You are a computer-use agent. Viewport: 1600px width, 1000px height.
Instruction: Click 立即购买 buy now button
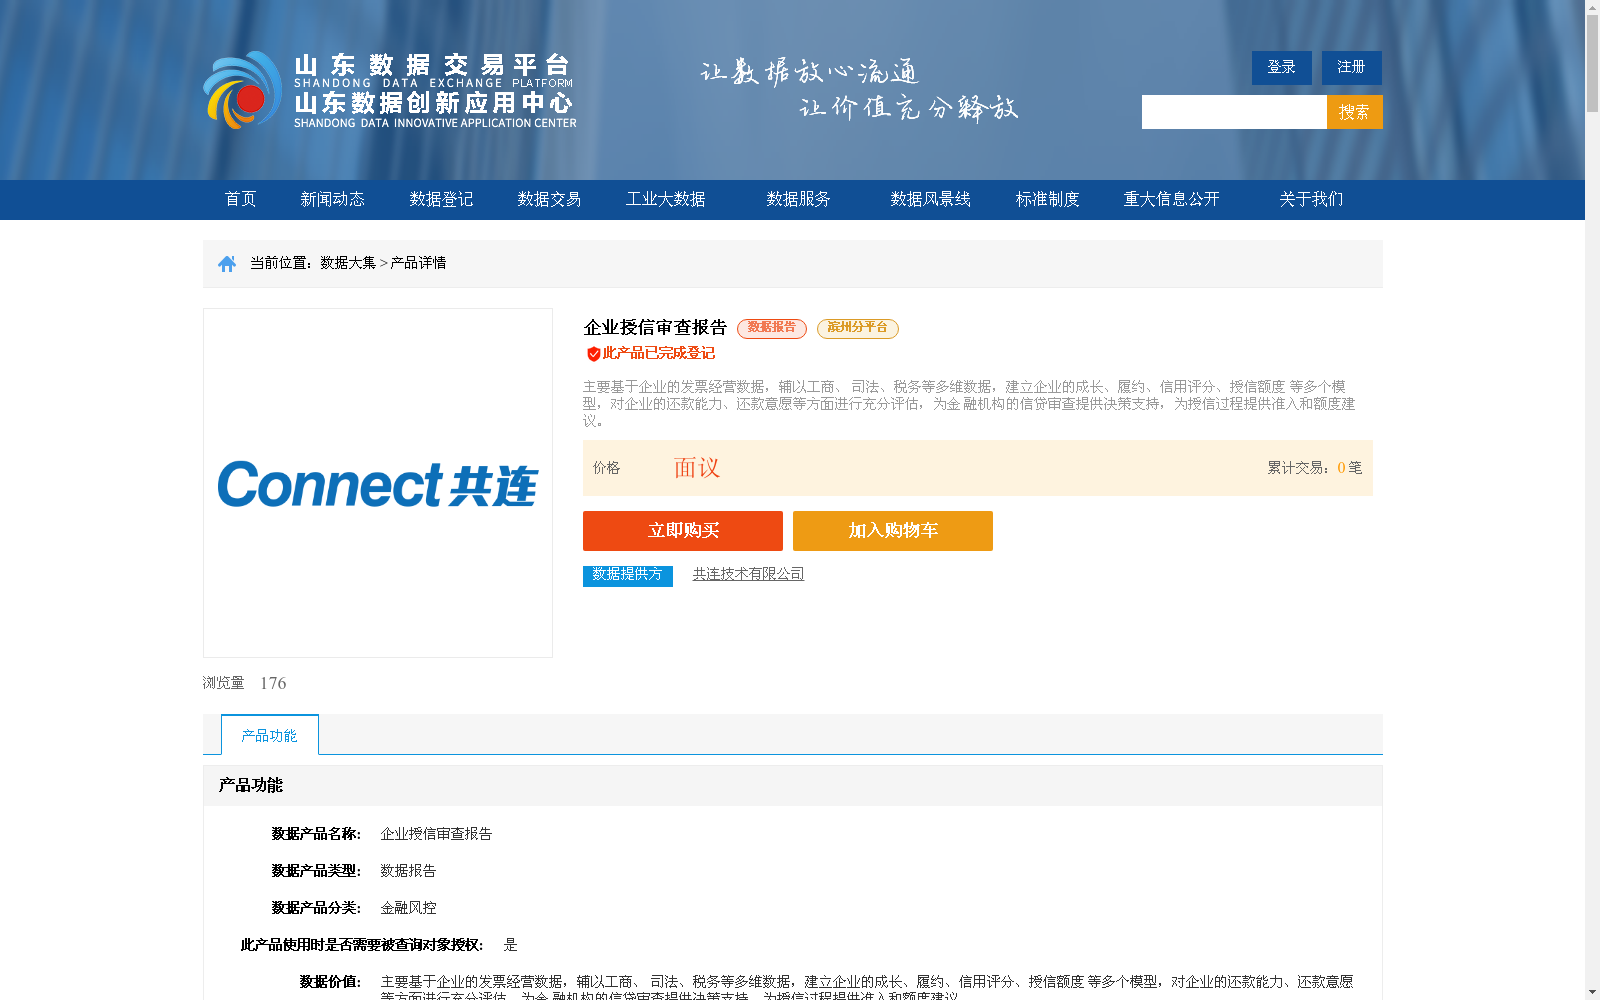click(683, 531)
